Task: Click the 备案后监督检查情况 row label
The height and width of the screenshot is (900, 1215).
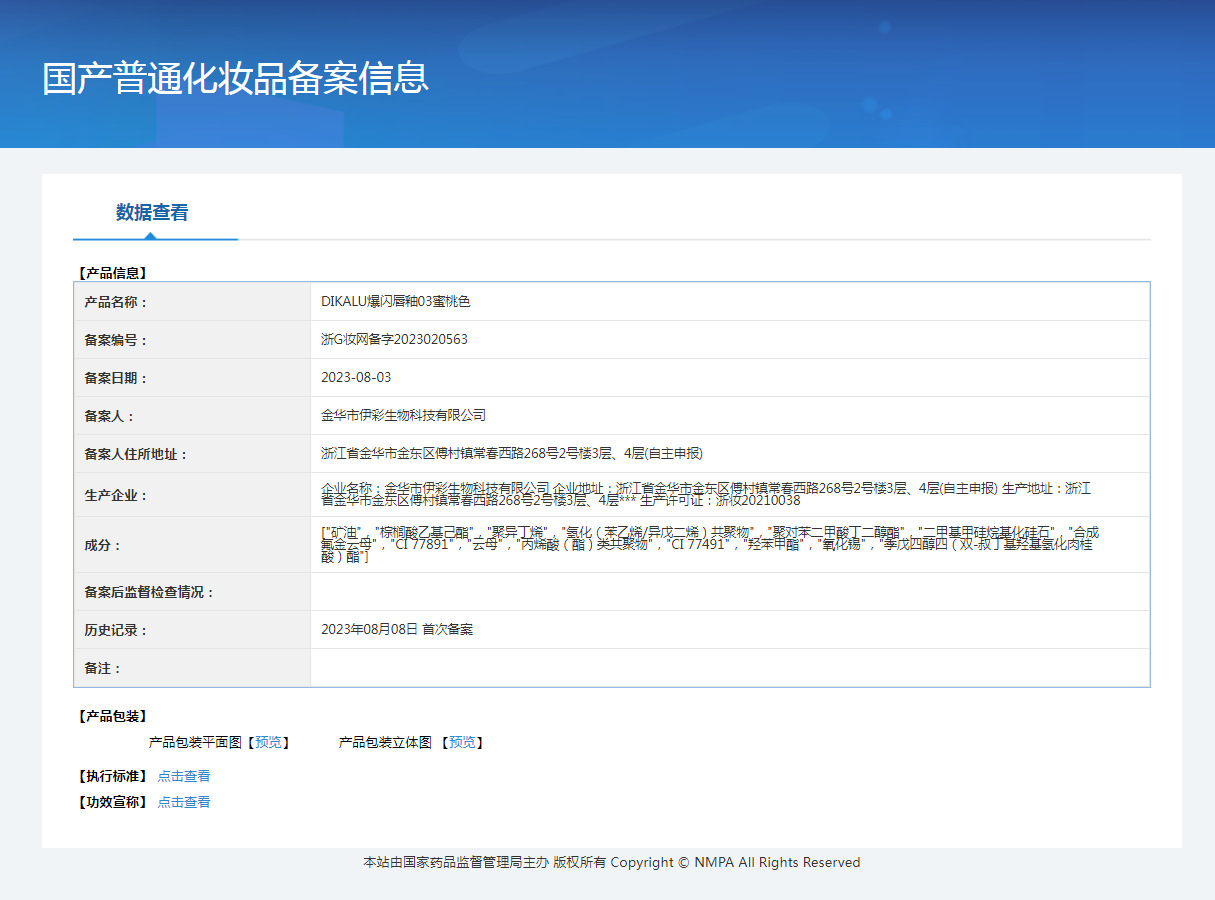Action: pos(149,592)
